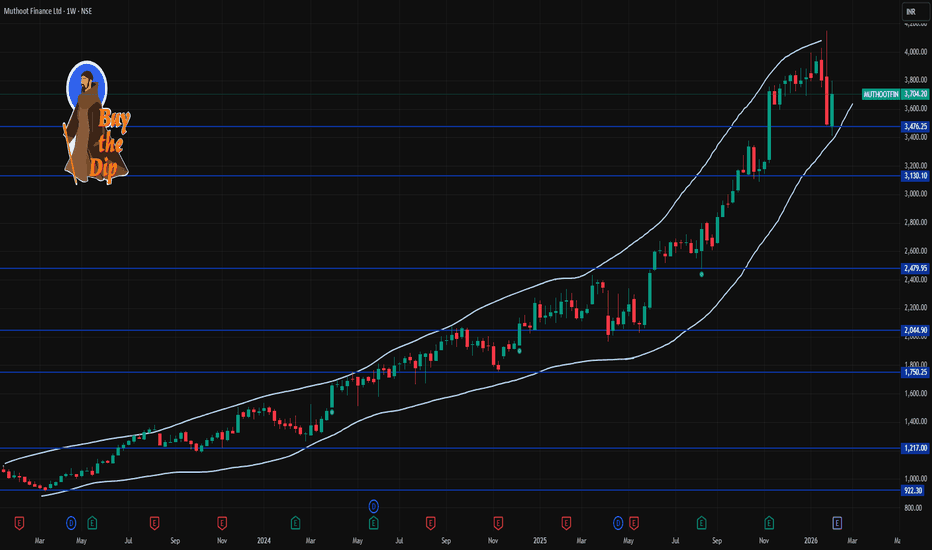The height and width of the screenshot is (550, 932).
Task: Click the 800.00 price axis value
Action: [913, 508]
